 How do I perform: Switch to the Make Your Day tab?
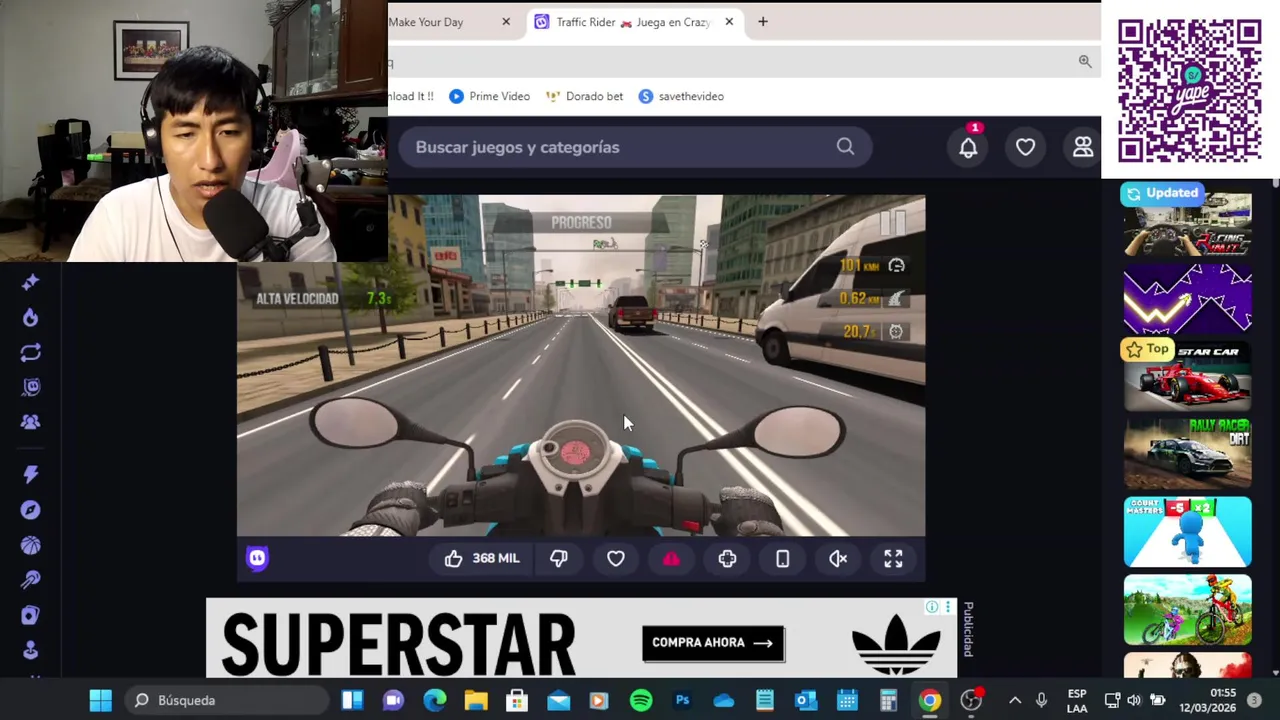point(426,22)
